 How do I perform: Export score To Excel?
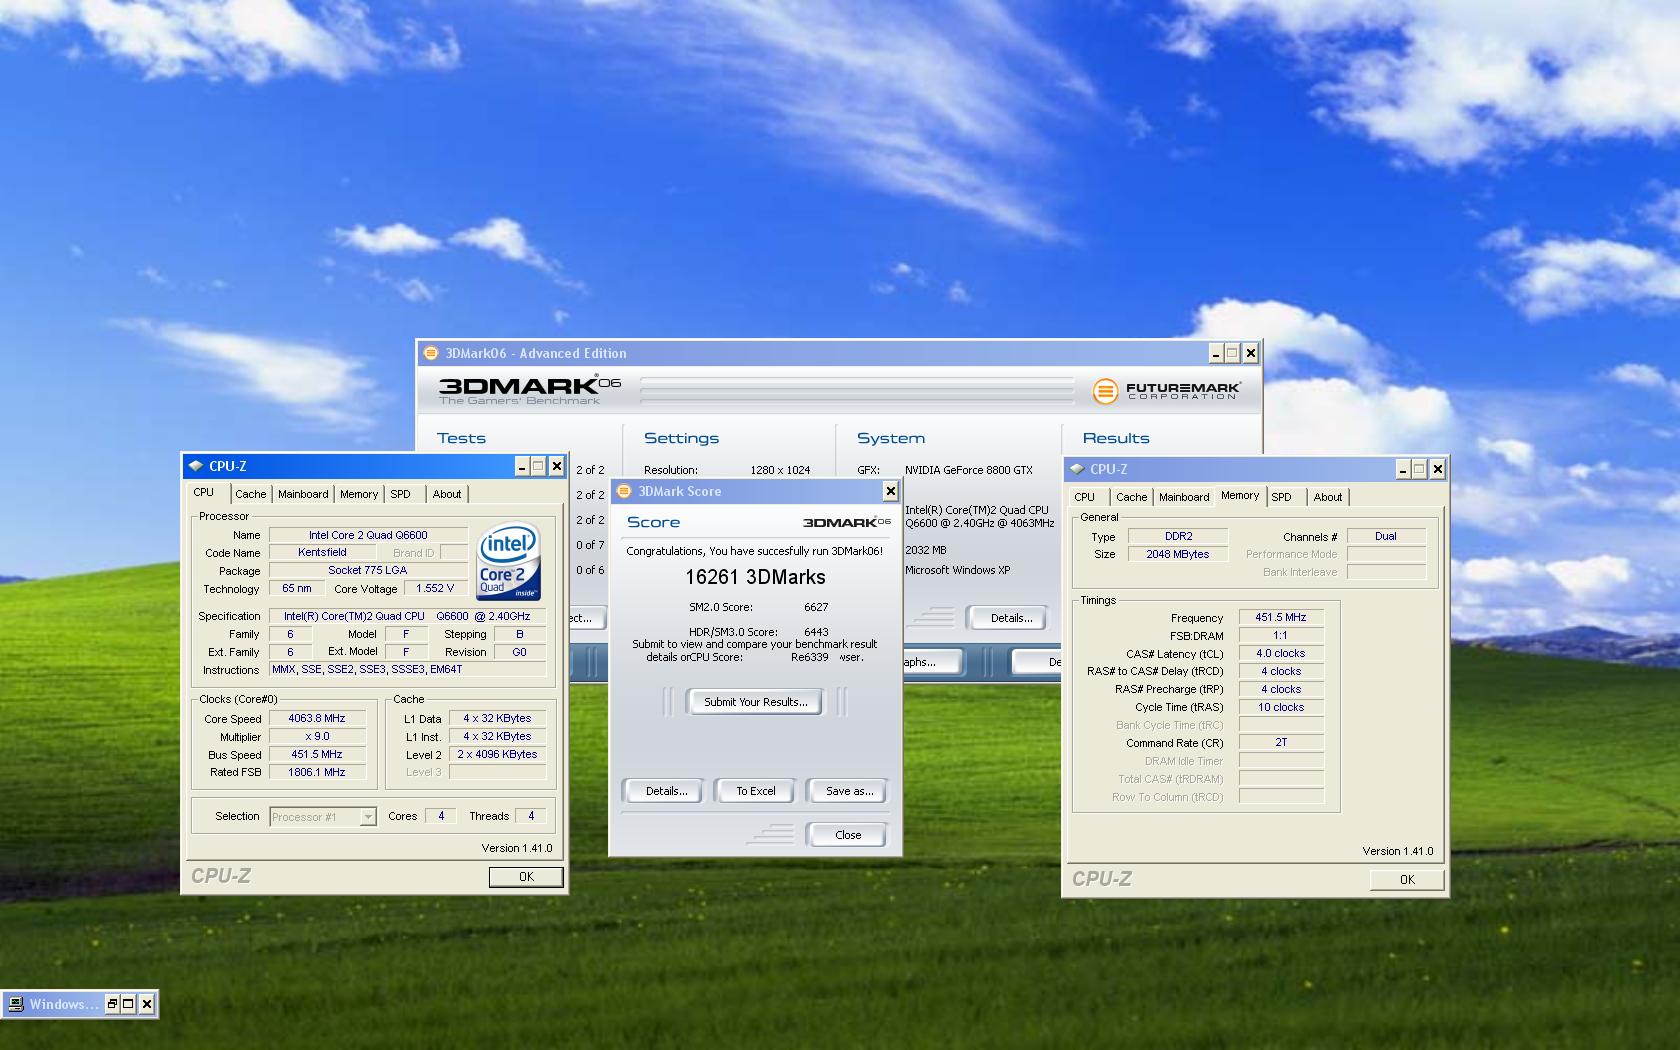click(756, 791)
